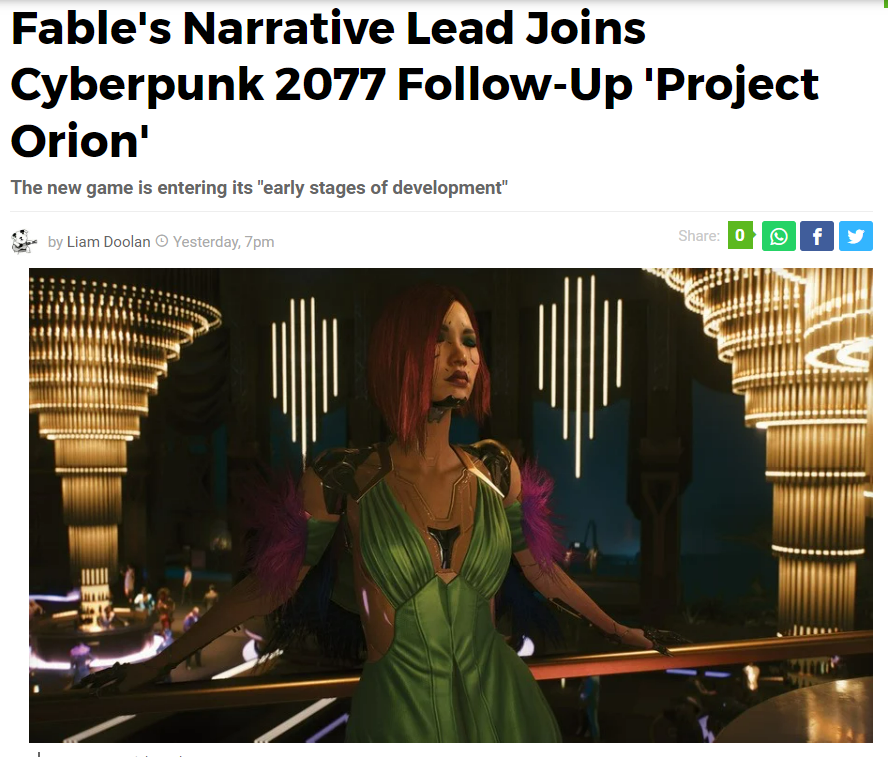Click the clock icon beside the timestamp
888x757 pixels.
pyautogui.click(x=162, y=241)
